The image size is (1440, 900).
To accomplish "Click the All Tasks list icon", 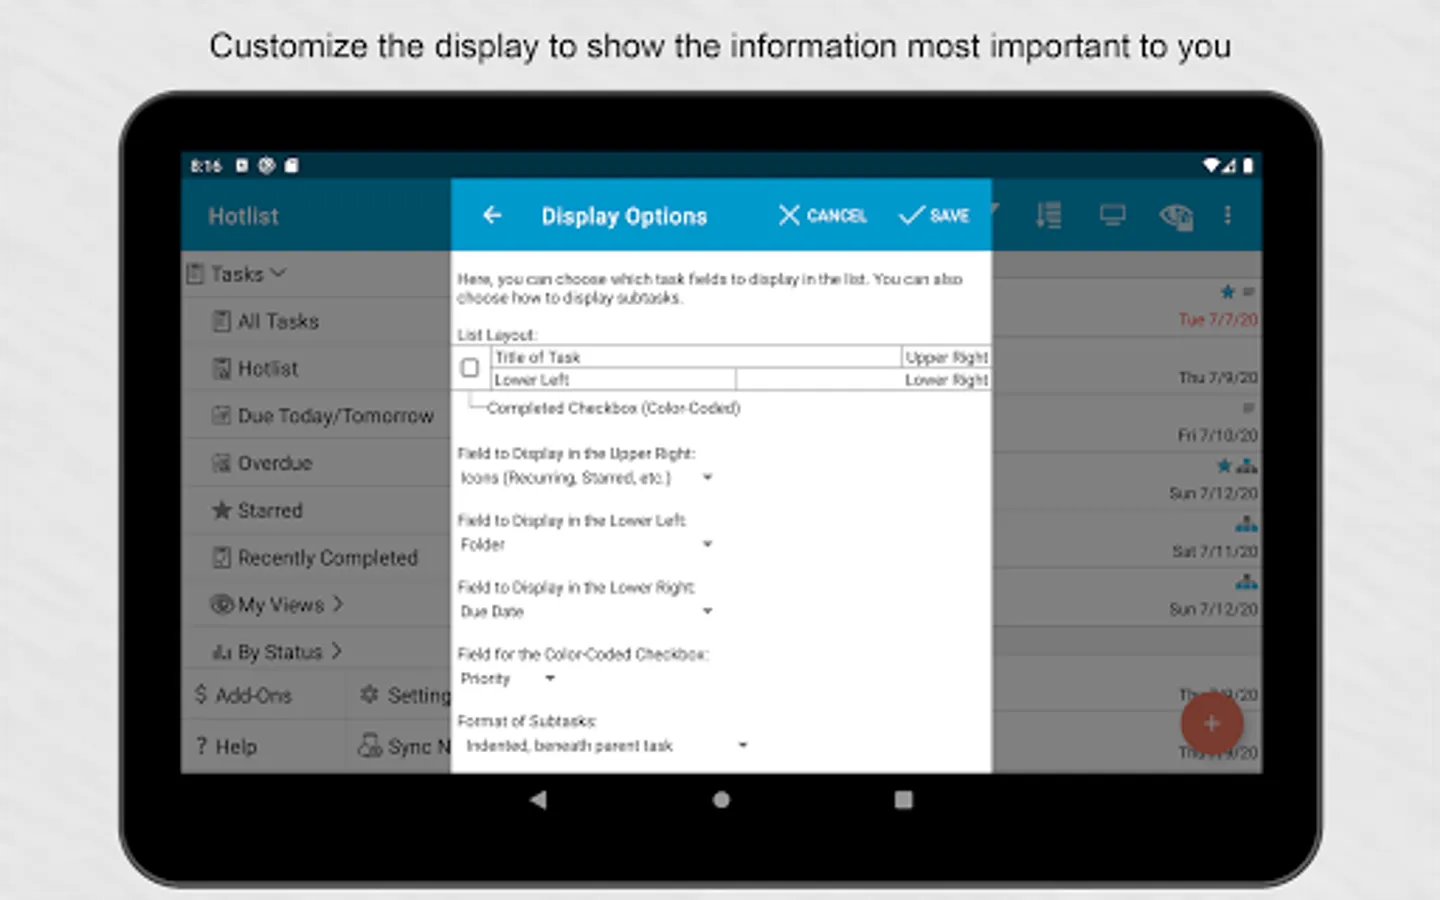I will pos(222,321).
